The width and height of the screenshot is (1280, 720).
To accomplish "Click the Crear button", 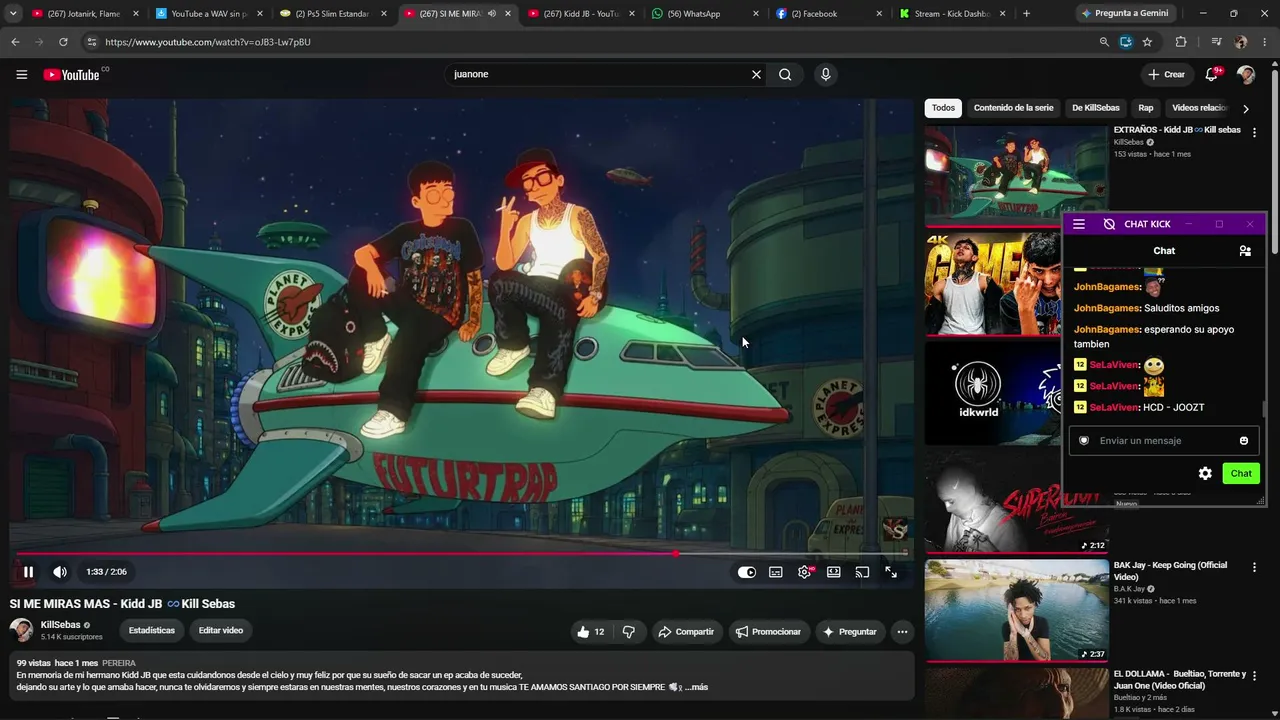I will pyautogui.click(x=1166, y=74).
